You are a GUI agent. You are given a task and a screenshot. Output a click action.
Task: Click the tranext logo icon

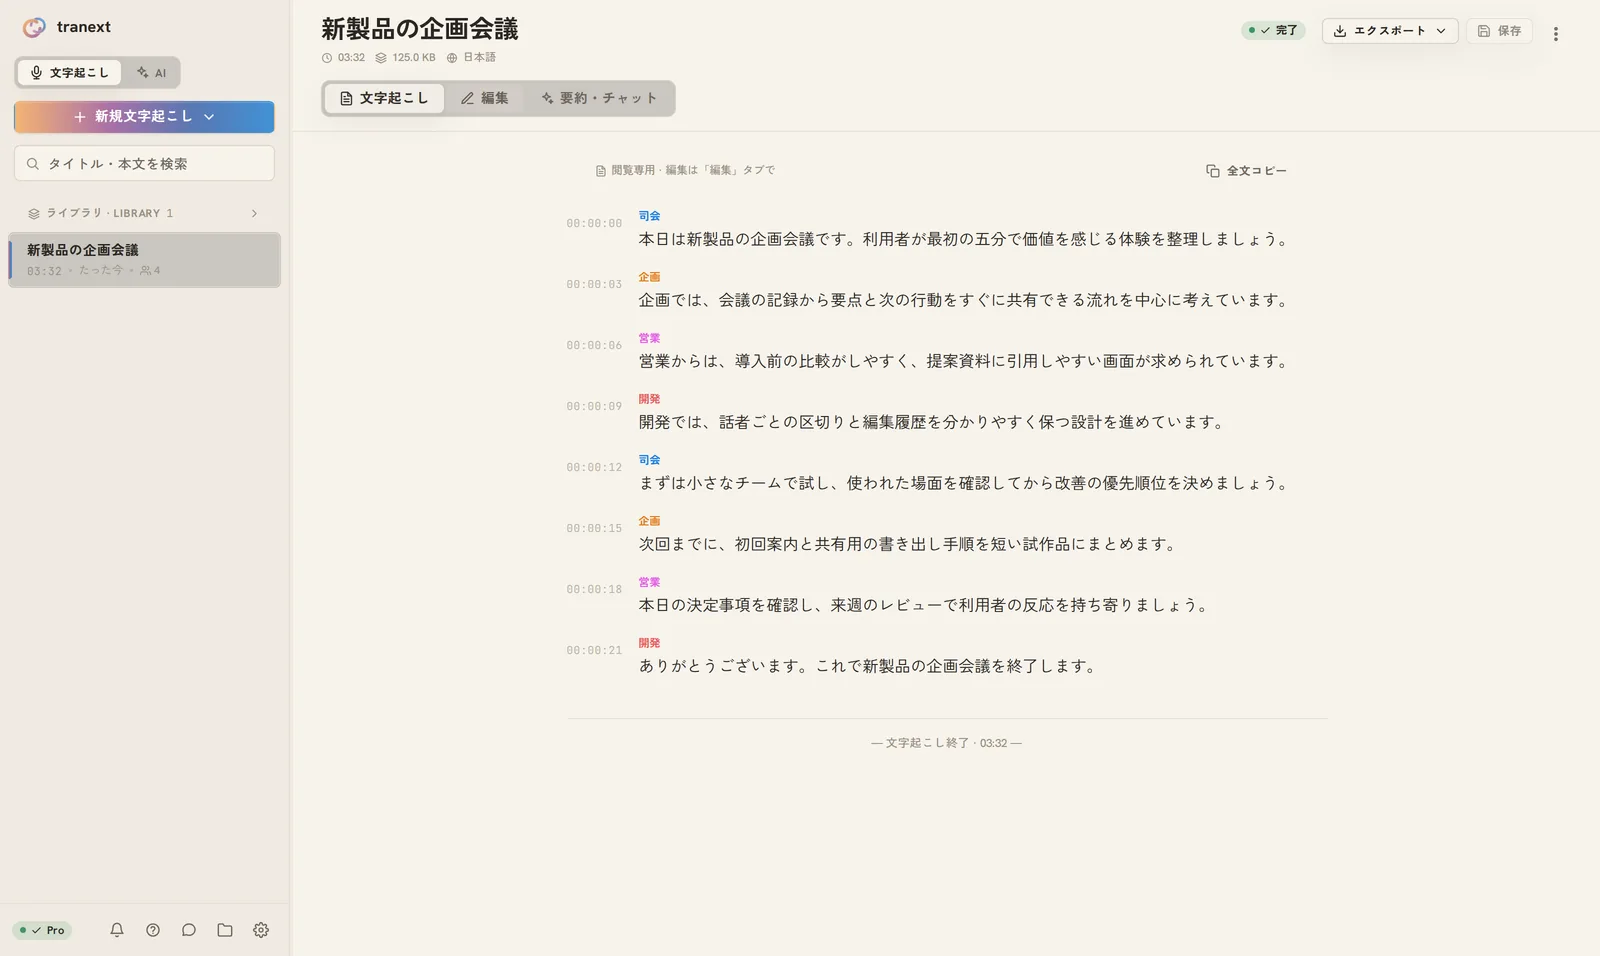(x=34, y=27)
